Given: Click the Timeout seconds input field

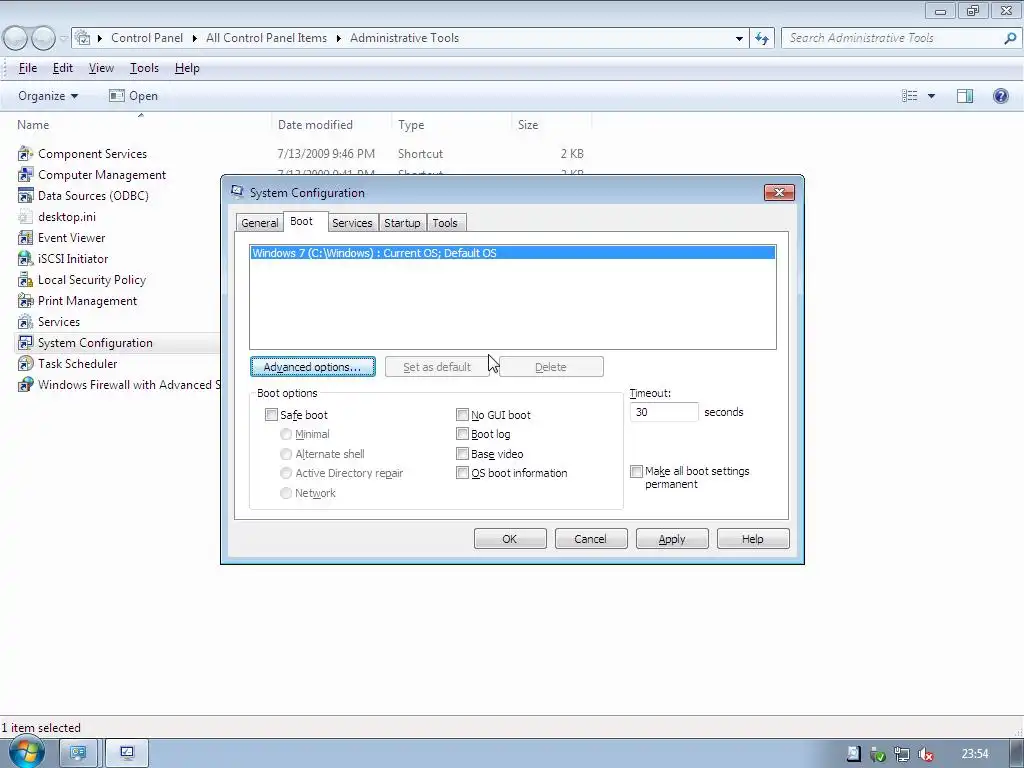Looking at the screenshot, I should [664, 412].
